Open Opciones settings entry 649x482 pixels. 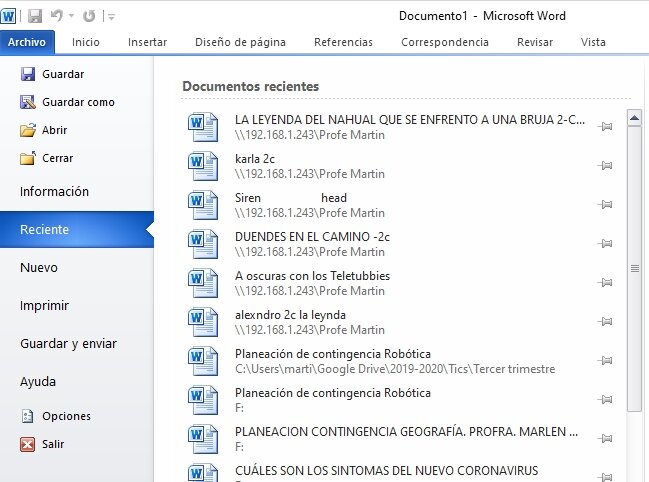[x=66, y=416]
